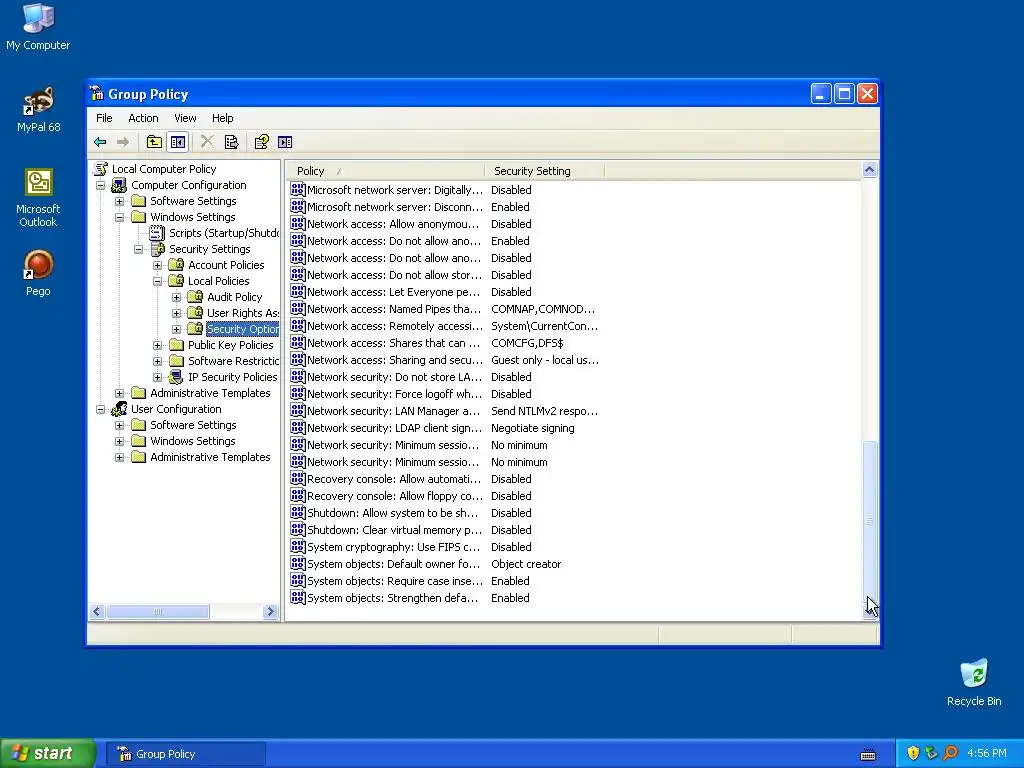Click the Start button
Viewport: 1024px width, 768px height.
point(48,754)
